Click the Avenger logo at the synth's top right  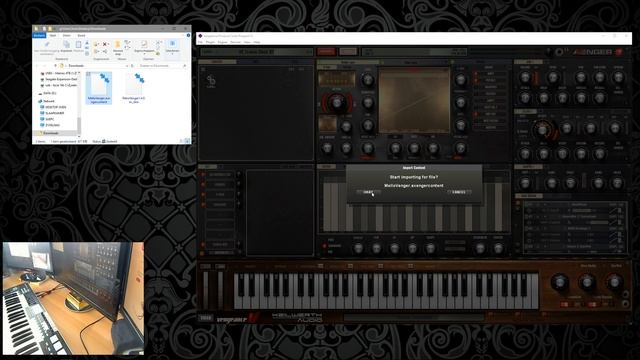[593, 52]
